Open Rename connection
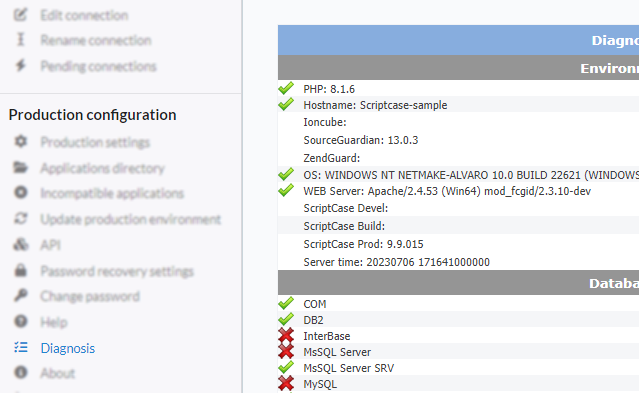 [x=96, y=40]
